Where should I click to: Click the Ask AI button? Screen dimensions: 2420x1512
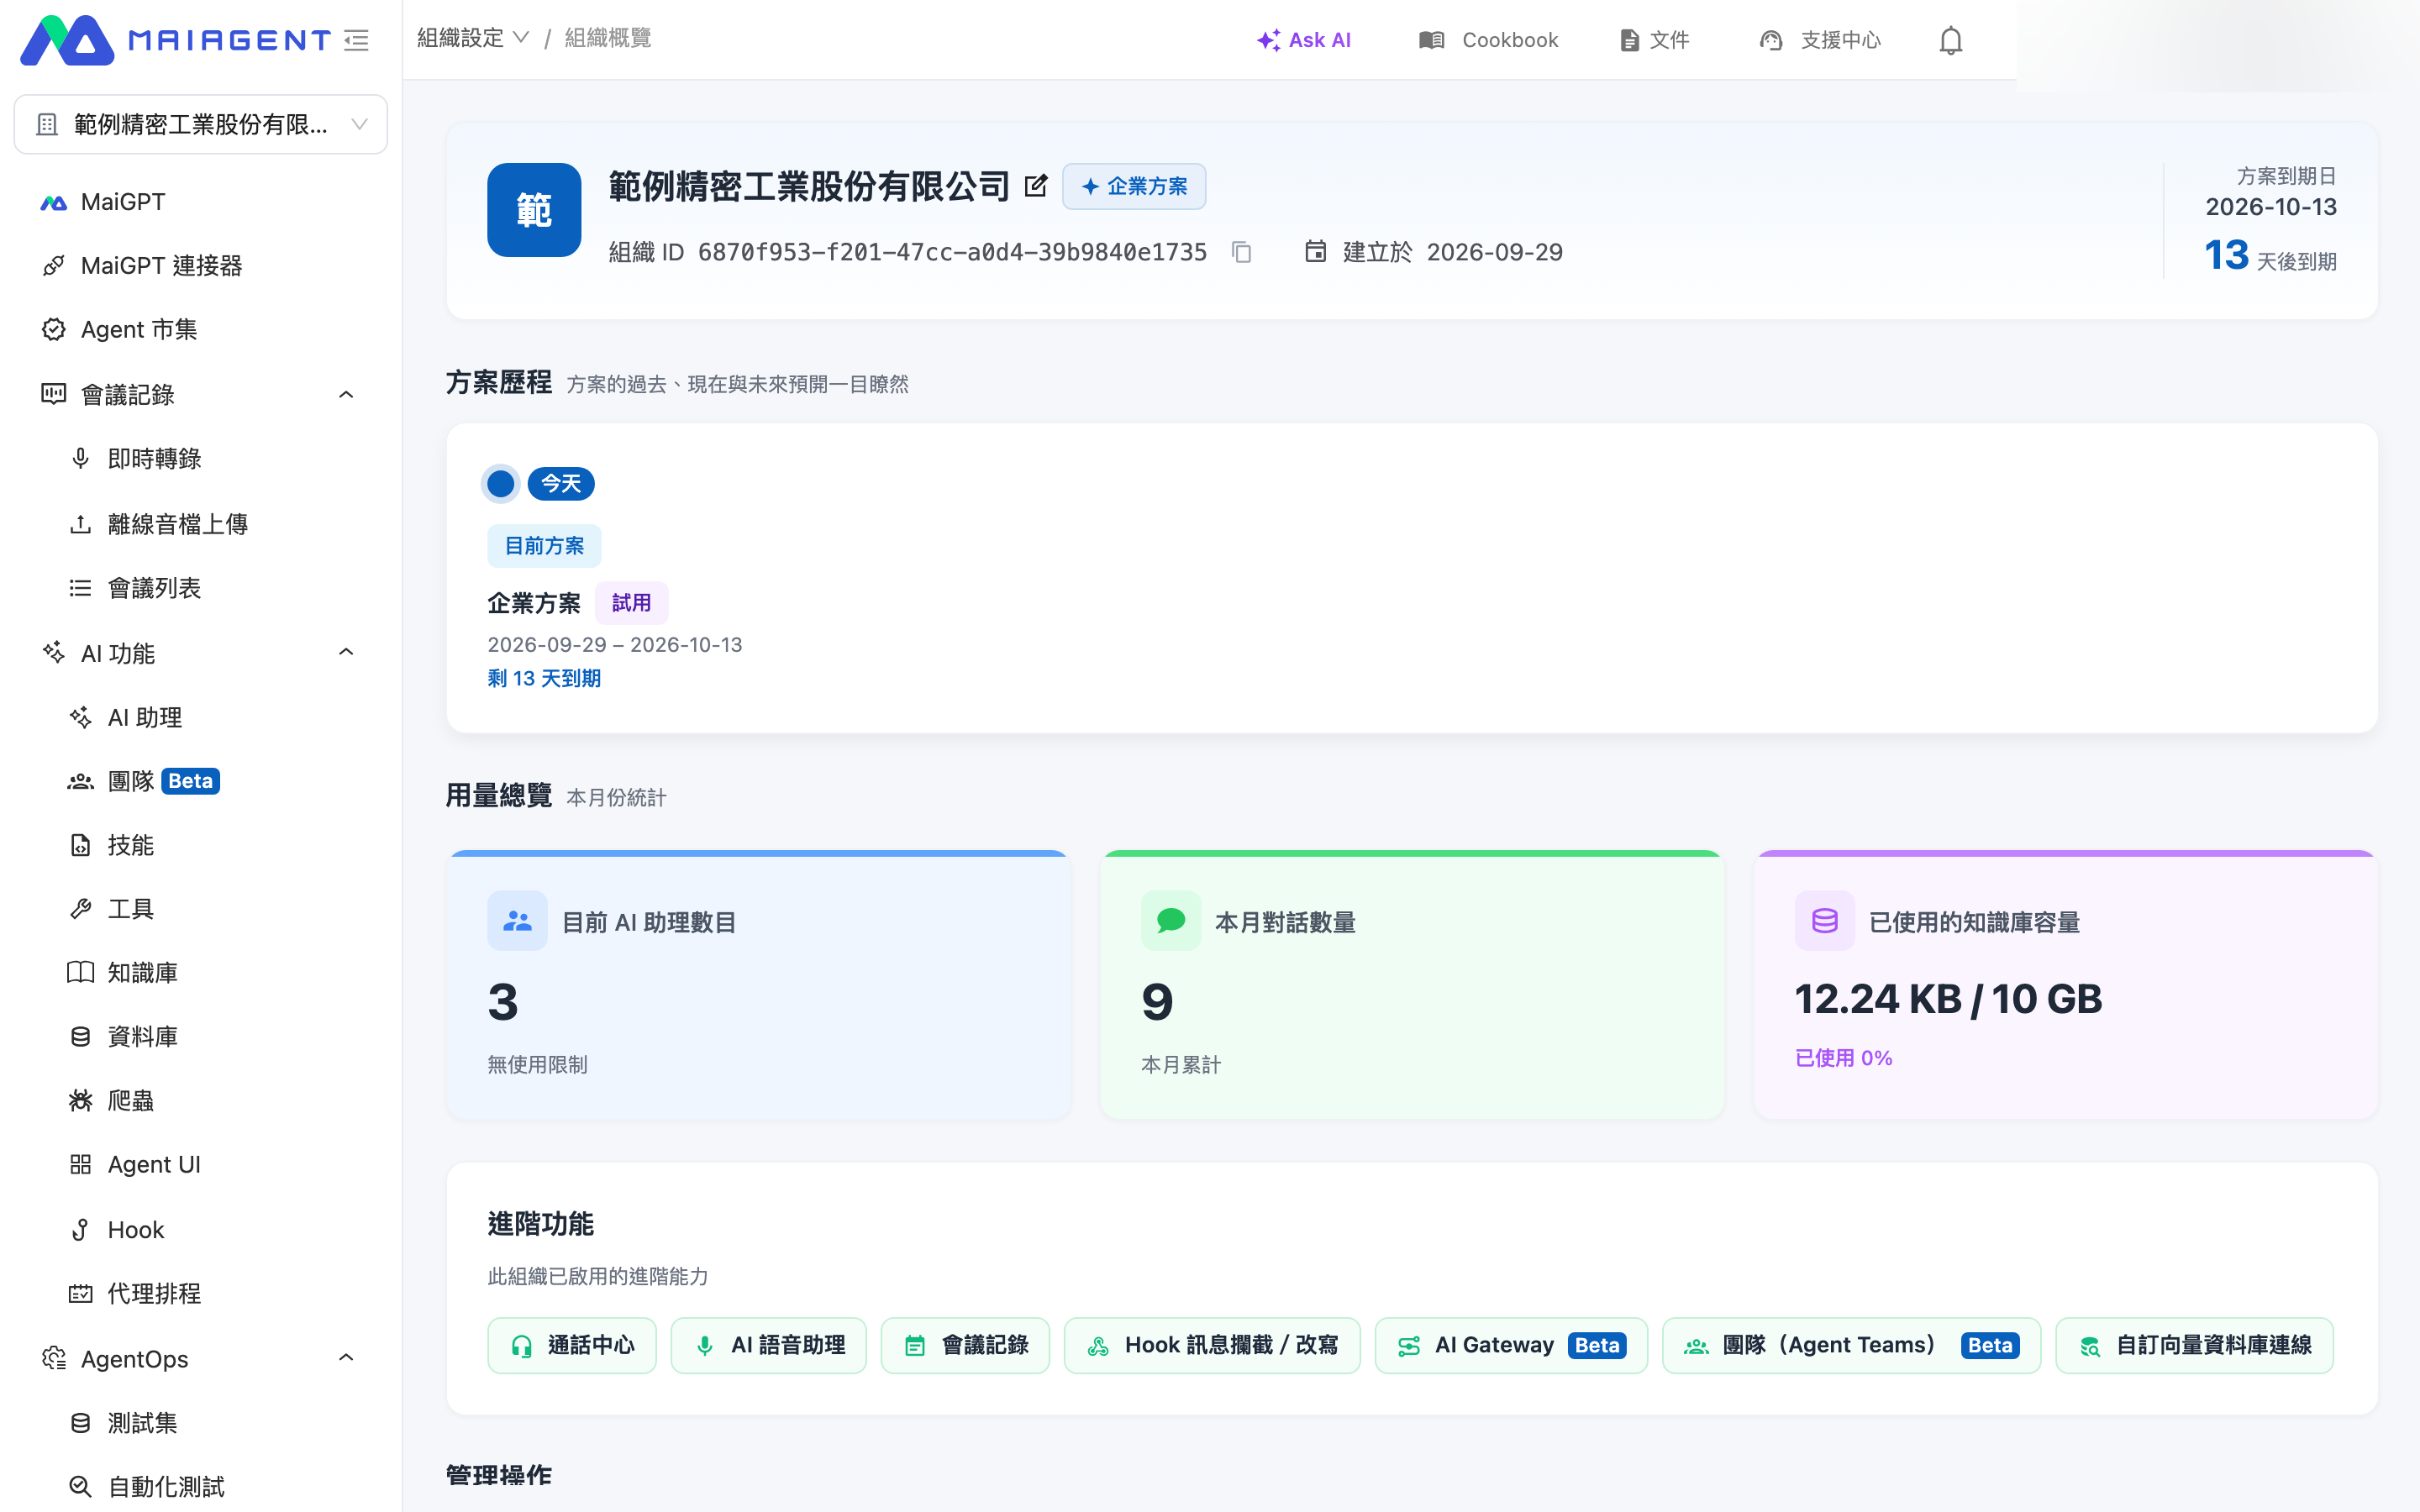[x=1304, y=40]
